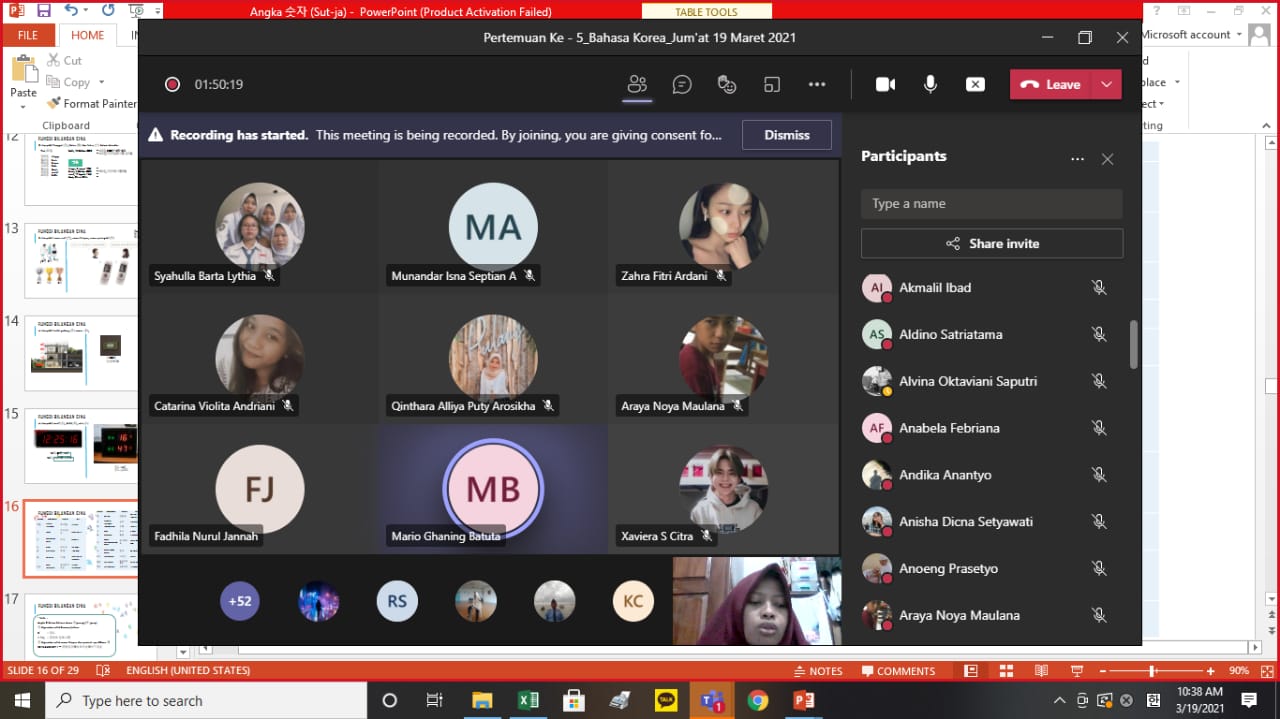Click Microsoft Teams taskbar icon
Image resolution: width=1280 pixels, height=719 pixels.
click(x=712, y=700)
